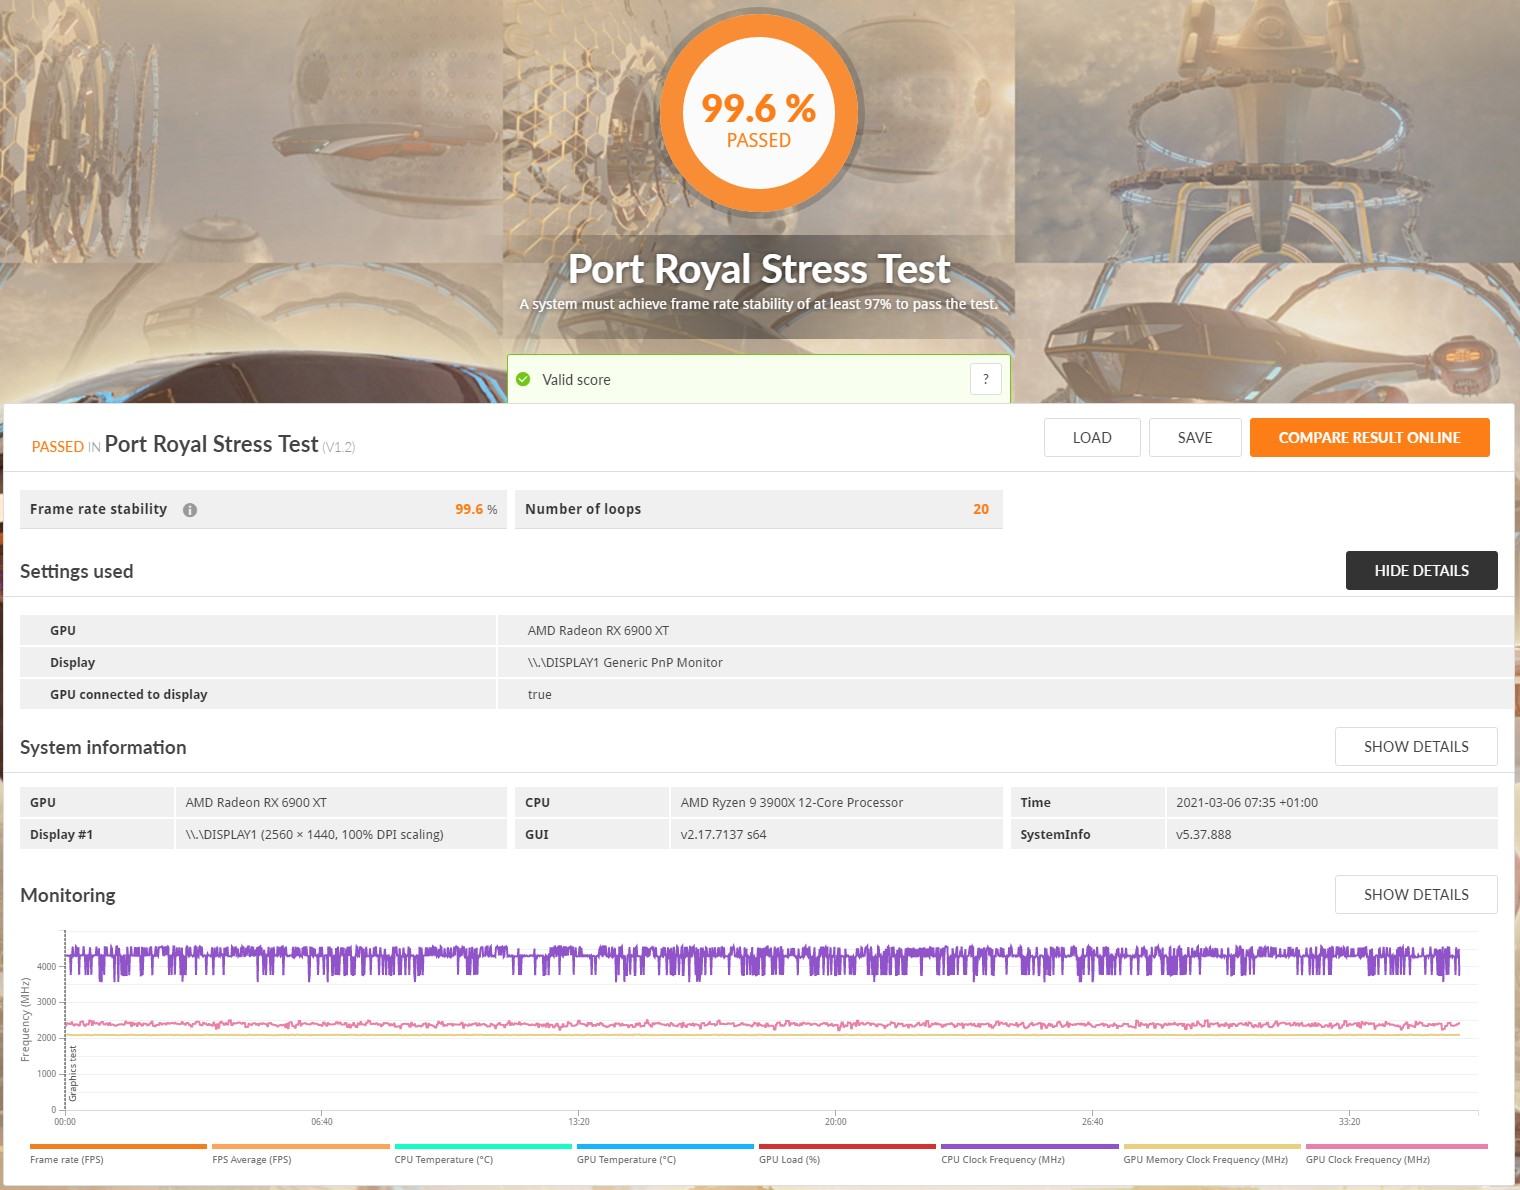Click the green valid score checkmark icon
The image size is (1520, 1190).
click(523, 380)
